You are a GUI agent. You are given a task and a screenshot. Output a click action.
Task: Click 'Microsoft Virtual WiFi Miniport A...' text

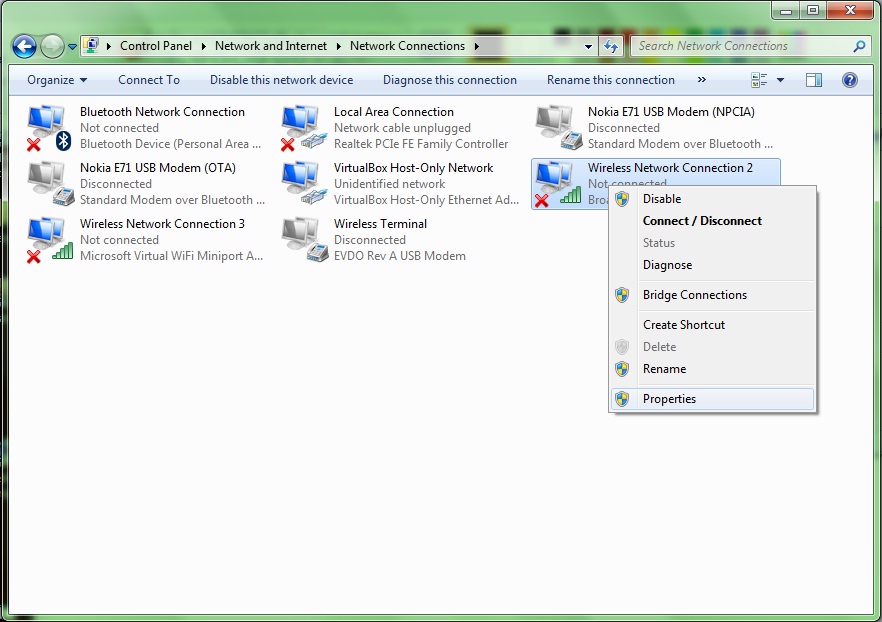(x=172, y=256)
